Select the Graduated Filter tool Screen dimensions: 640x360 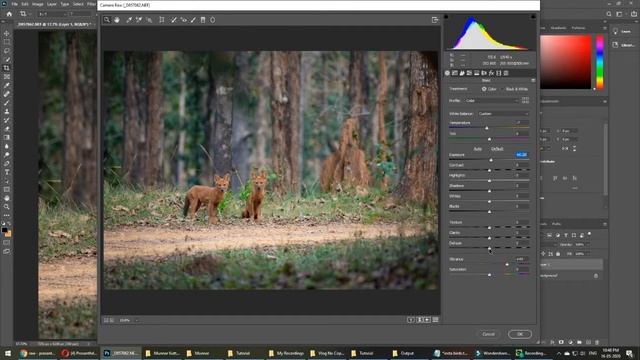click(203, 20)
